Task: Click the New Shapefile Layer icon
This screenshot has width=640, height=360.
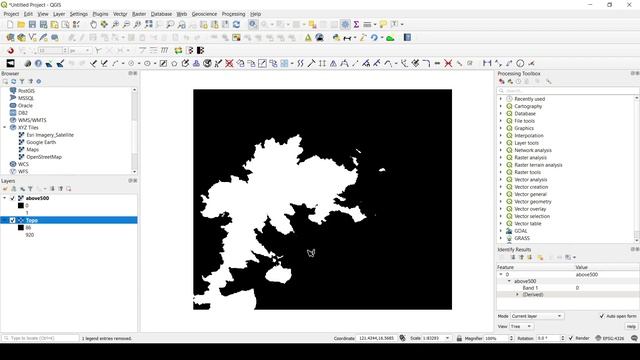Action: pyautogui.click(x=32, y=38)
